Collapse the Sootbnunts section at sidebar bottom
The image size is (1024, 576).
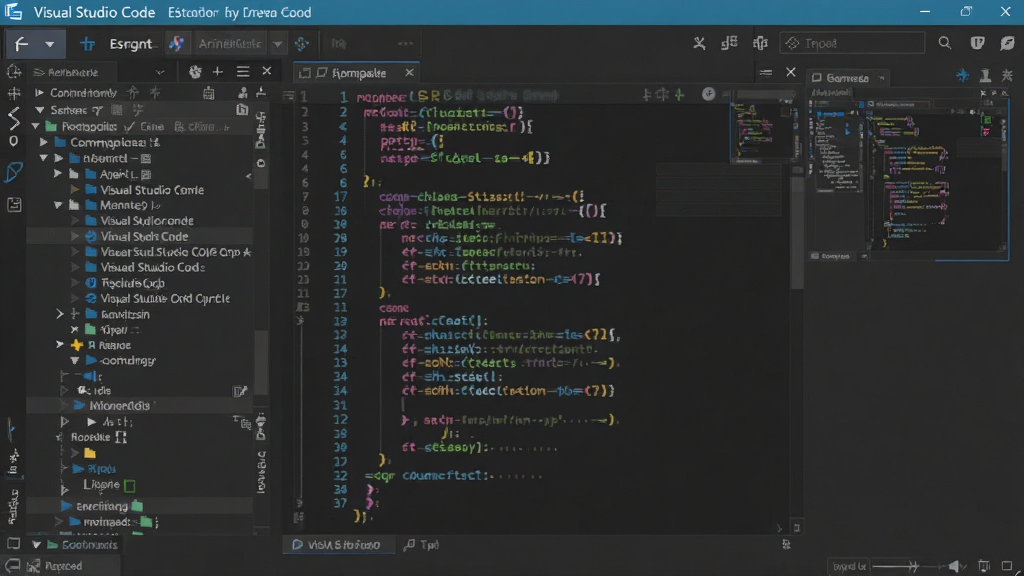click(x=37, y=545)
